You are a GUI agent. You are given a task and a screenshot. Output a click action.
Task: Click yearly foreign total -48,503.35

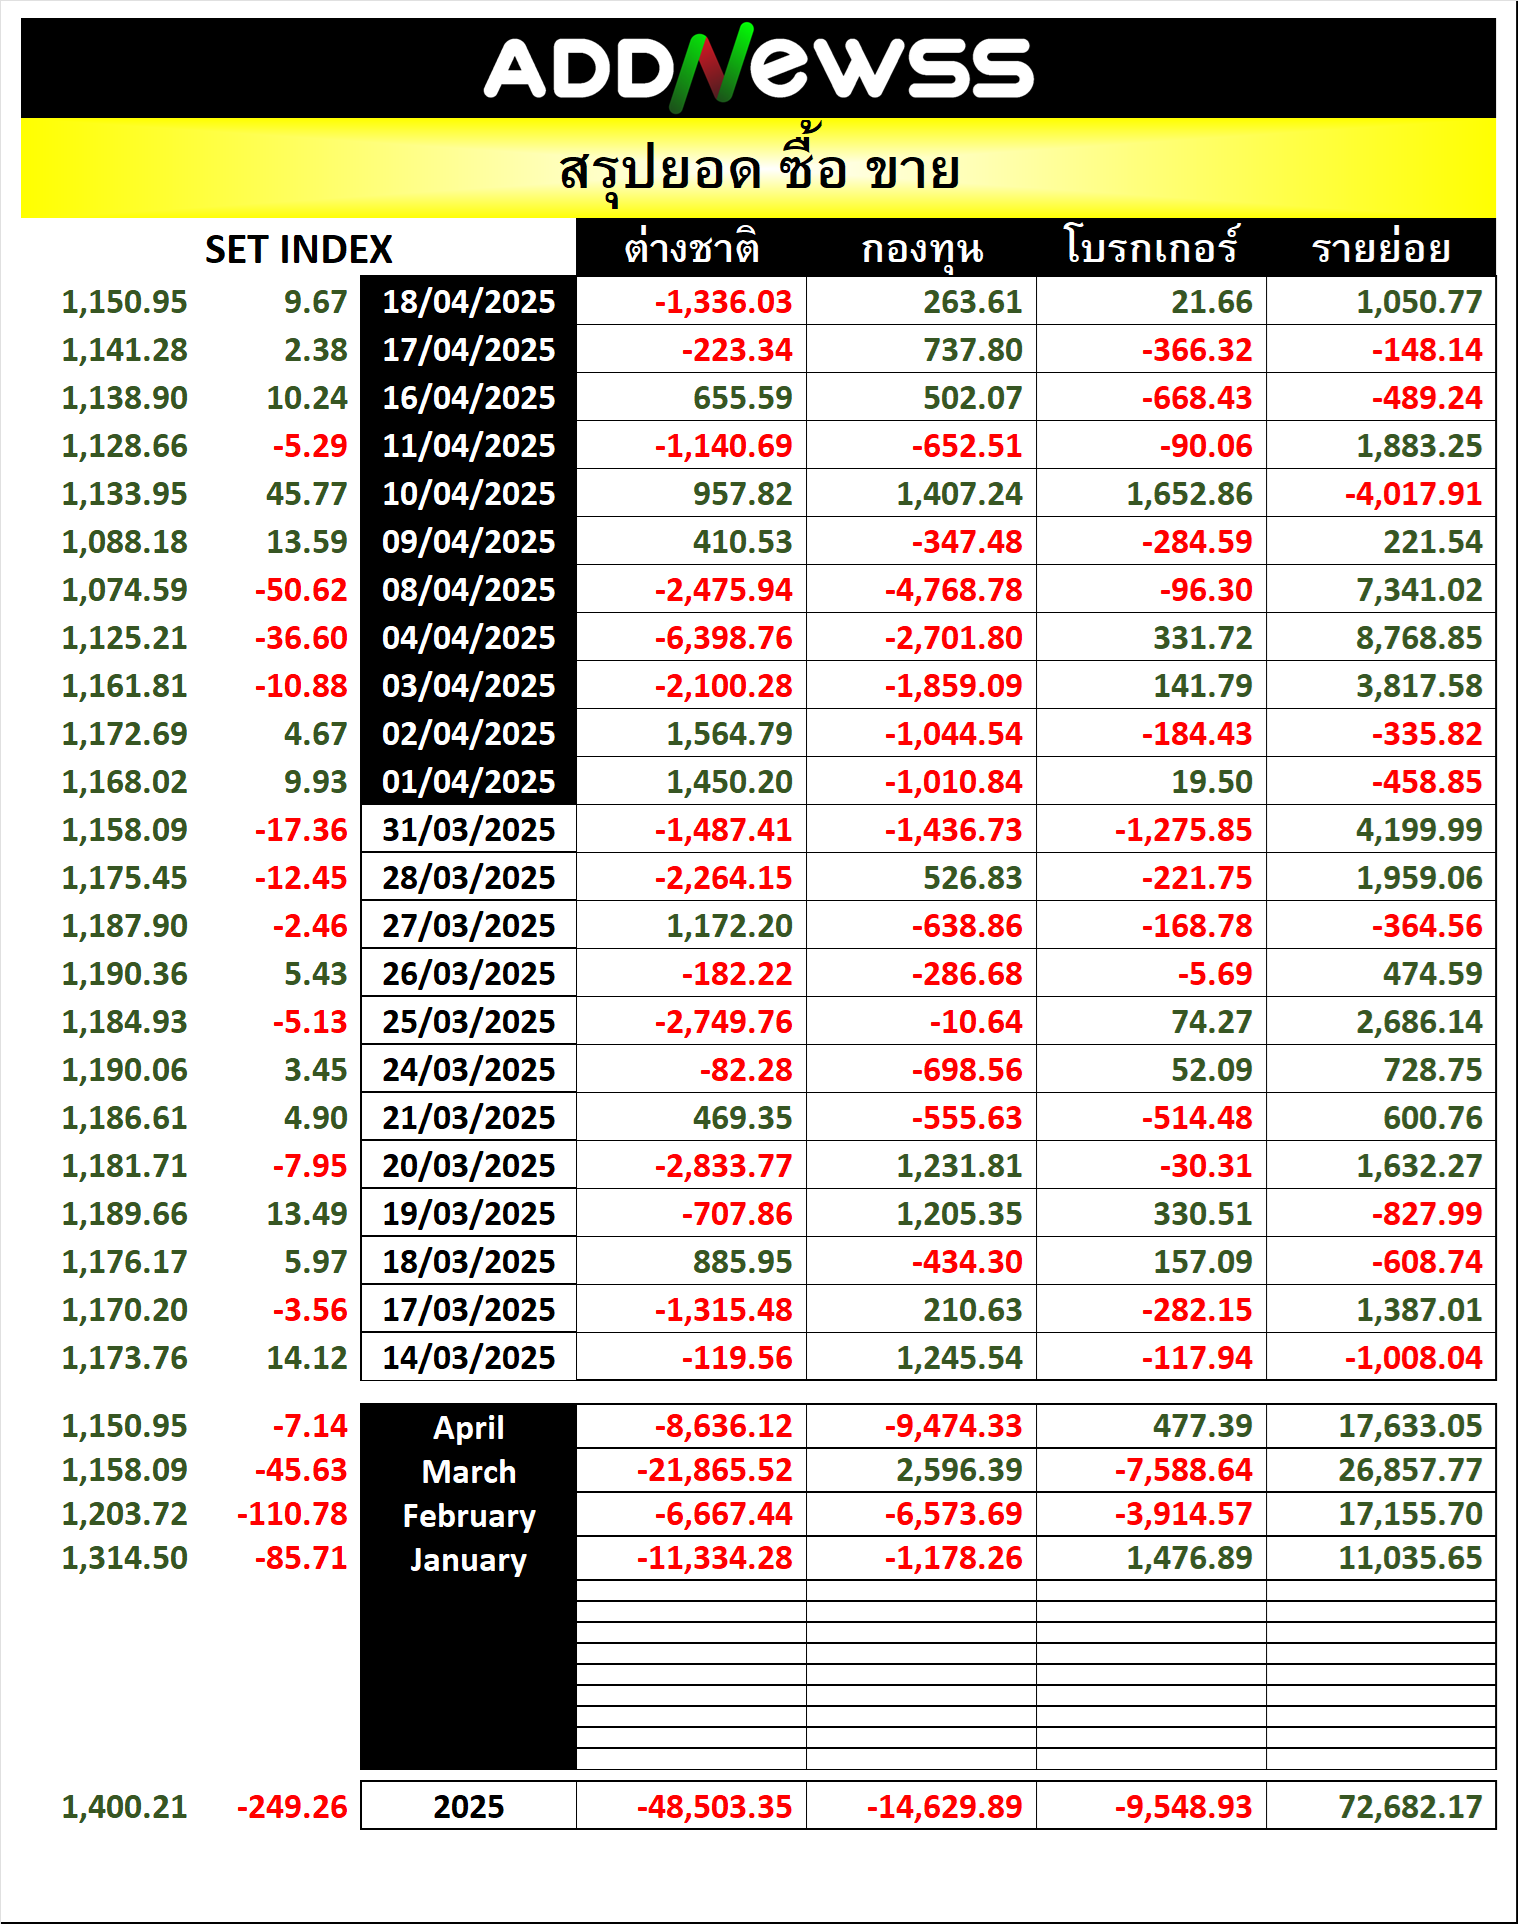click(714, 1806)
